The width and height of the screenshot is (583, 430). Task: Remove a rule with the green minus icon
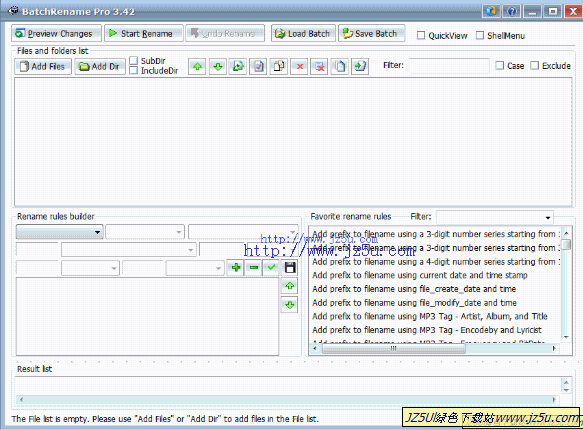tap(254, 267)
